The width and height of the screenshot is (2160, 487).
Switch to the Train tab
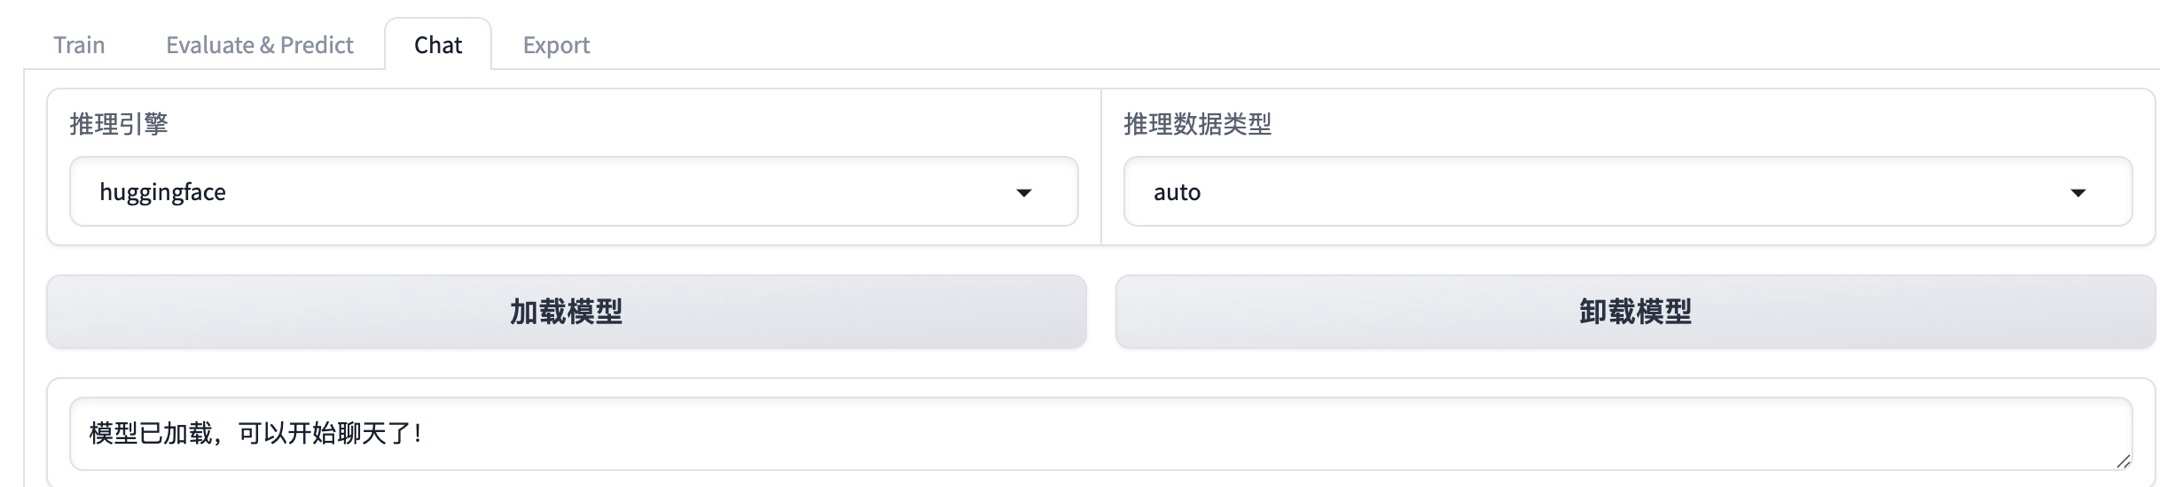click(x=79, y=45)
